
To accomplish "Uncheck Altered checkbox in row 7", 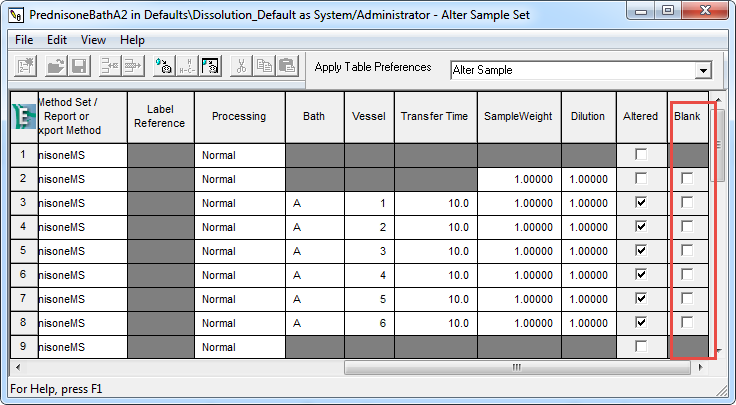I will click(641, 298).
